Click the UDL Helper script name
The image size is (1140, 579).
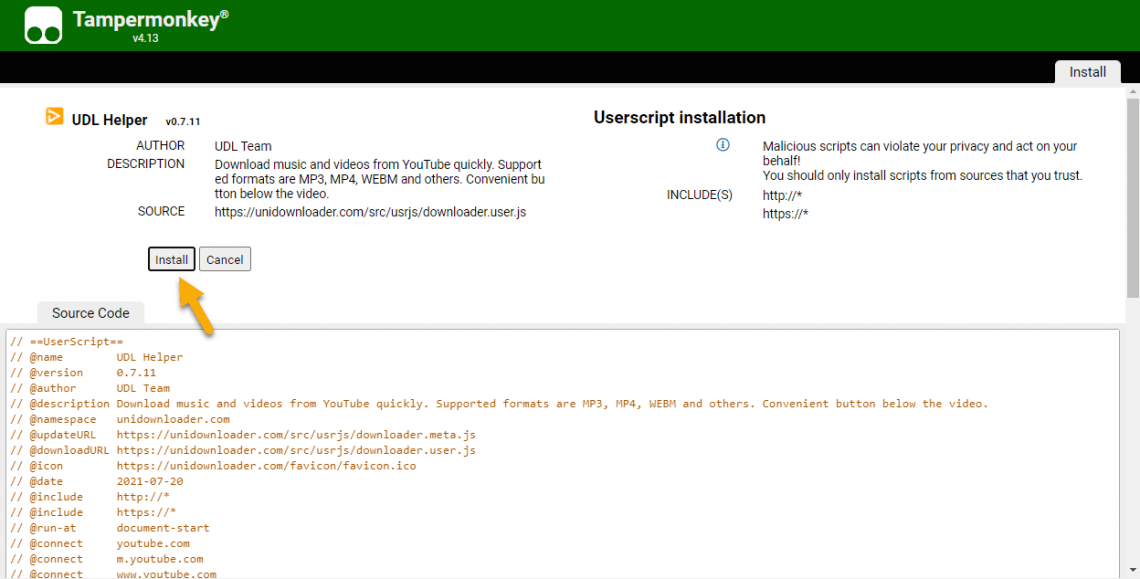click(x=109, y=120)
